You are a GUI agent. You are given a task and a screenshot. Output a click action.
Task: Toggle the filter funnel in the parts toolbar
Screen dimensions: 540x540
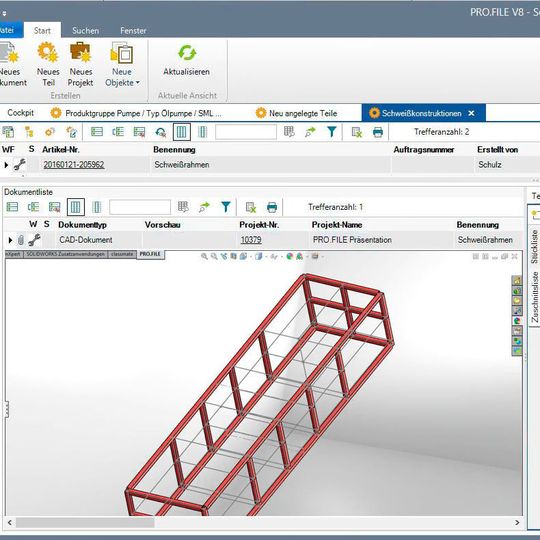click(331, 132)
